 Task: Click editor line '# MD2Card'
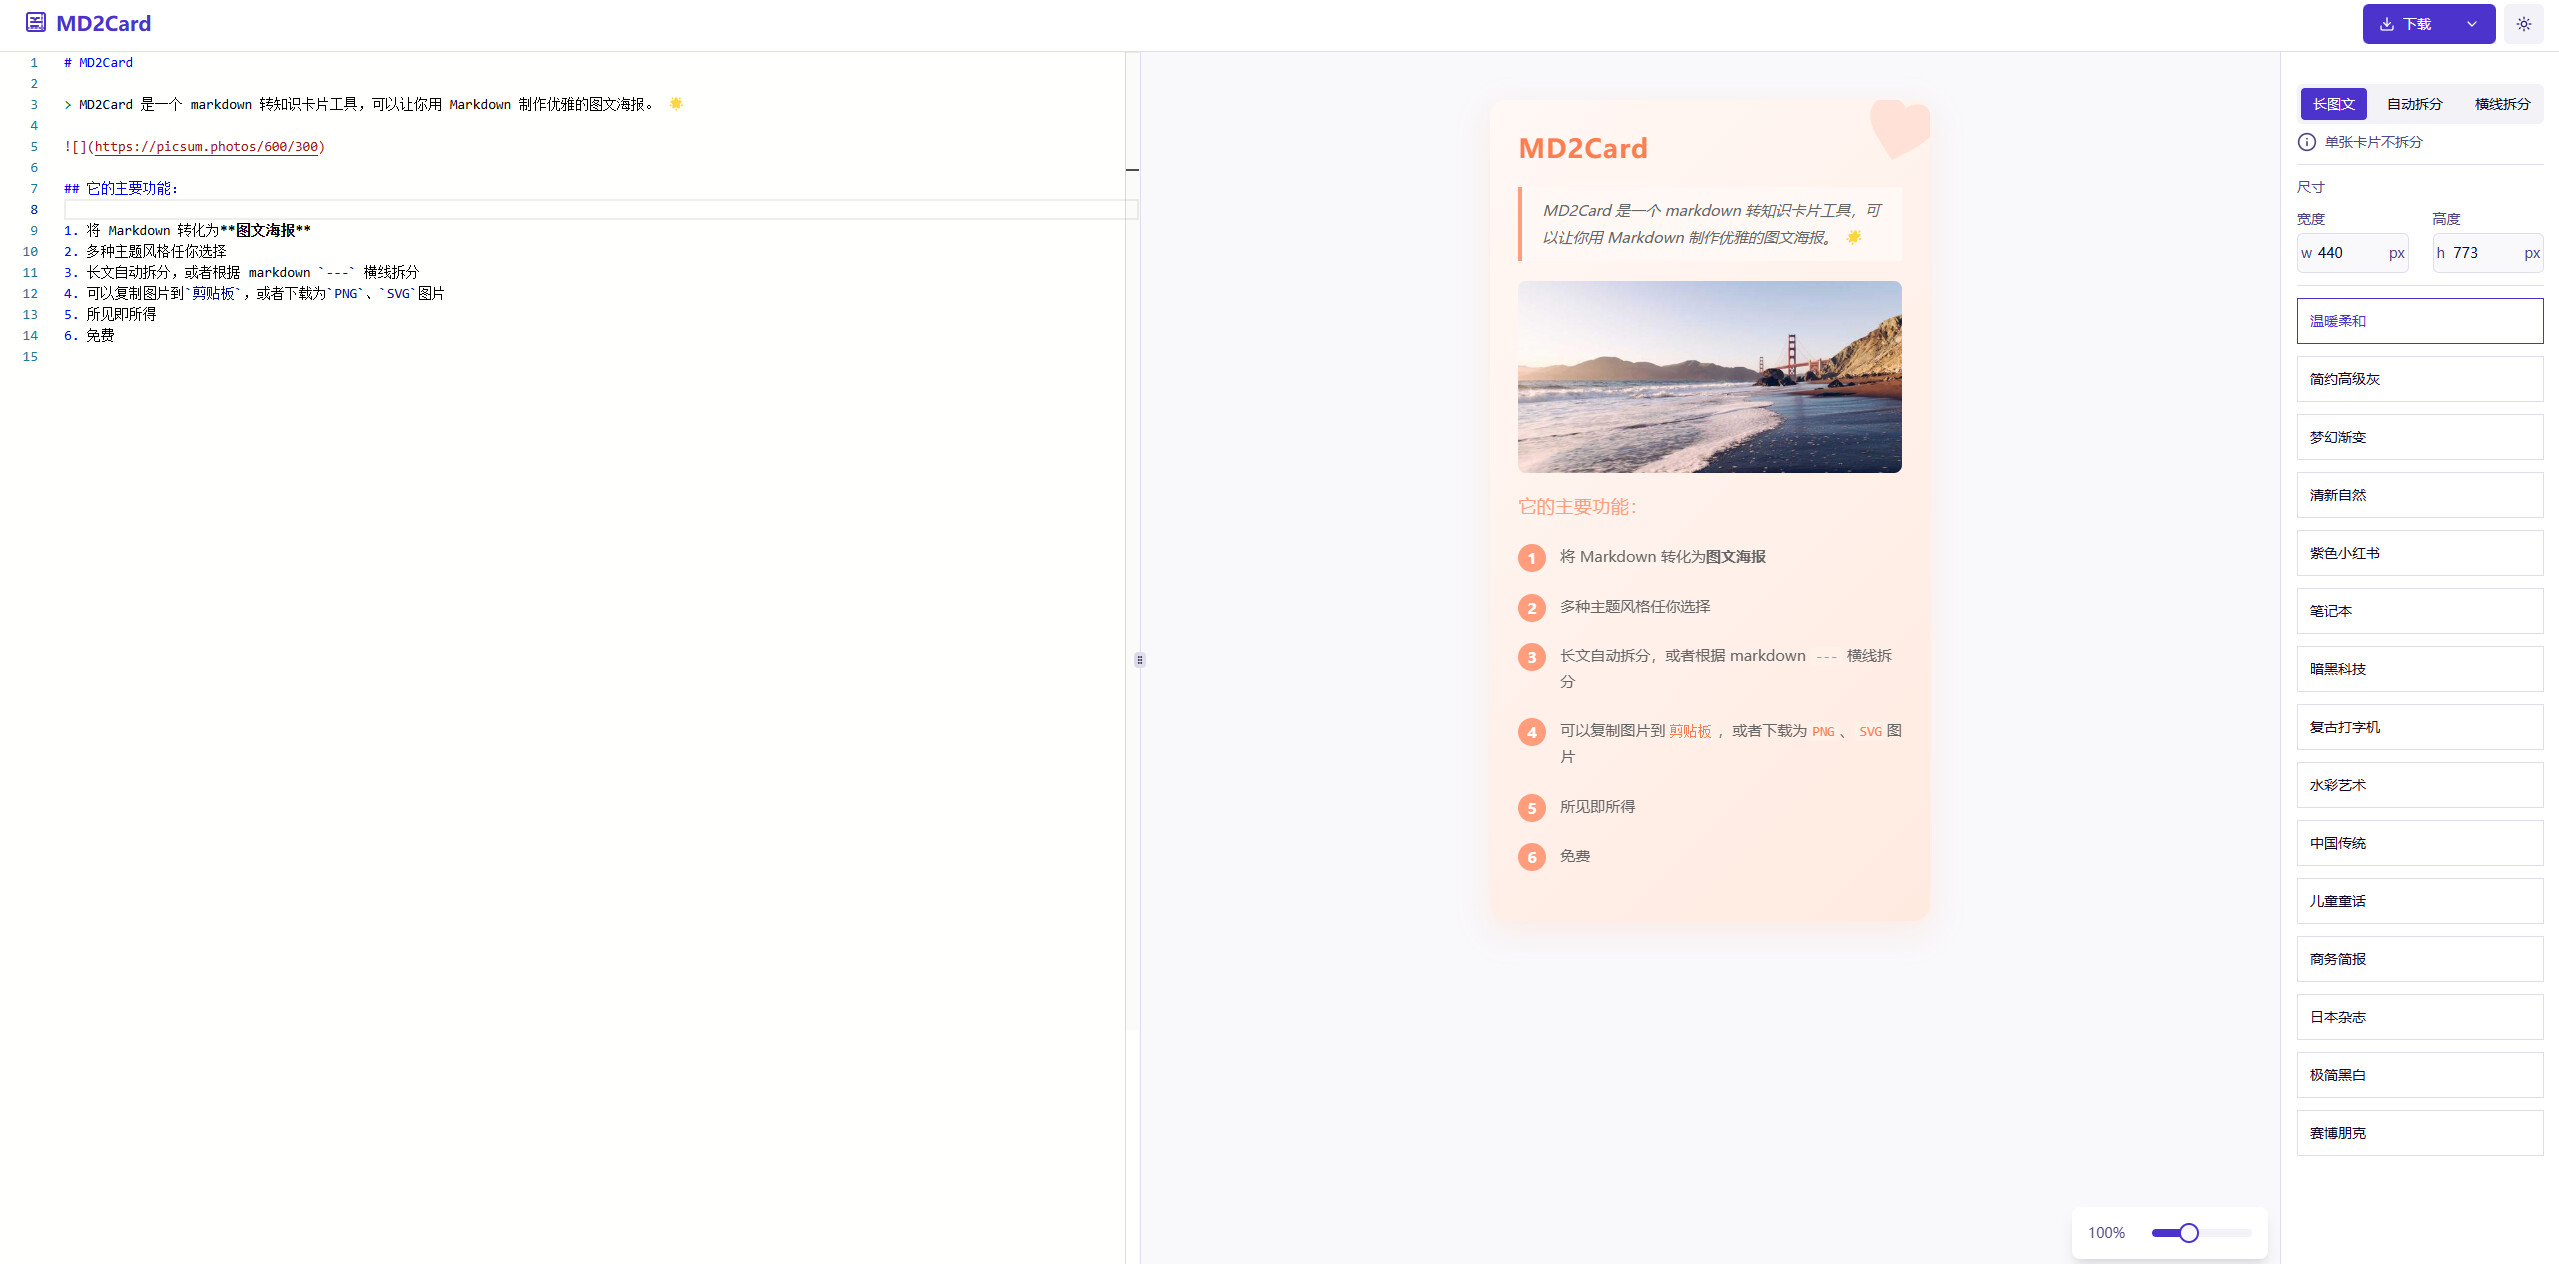[98, 62]
